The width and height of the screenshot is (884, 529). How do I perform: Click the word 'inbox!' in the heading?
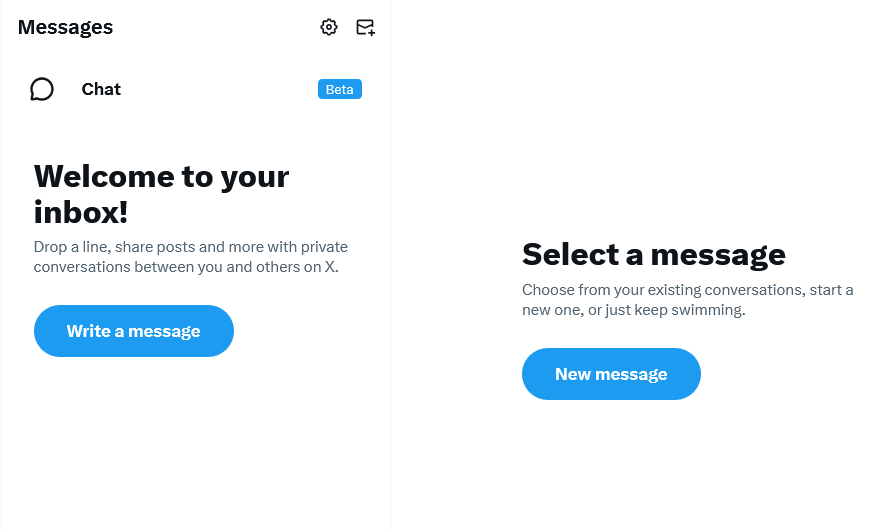(x=81, y=211)
